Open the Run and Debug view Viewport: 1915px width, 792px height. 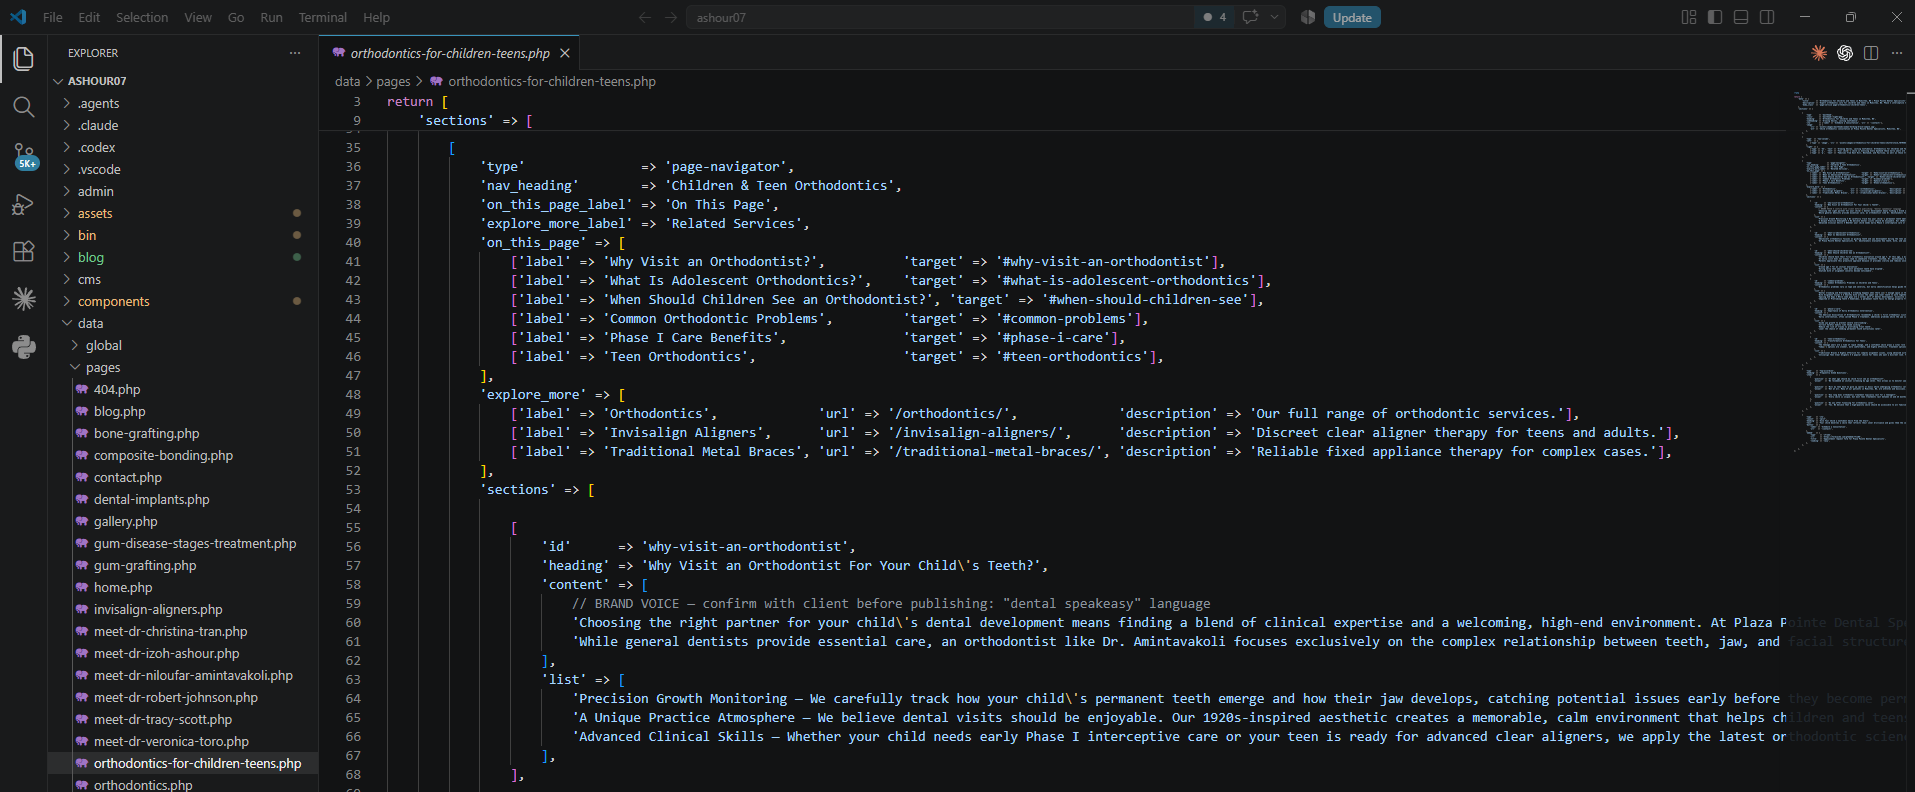point(24,204)
